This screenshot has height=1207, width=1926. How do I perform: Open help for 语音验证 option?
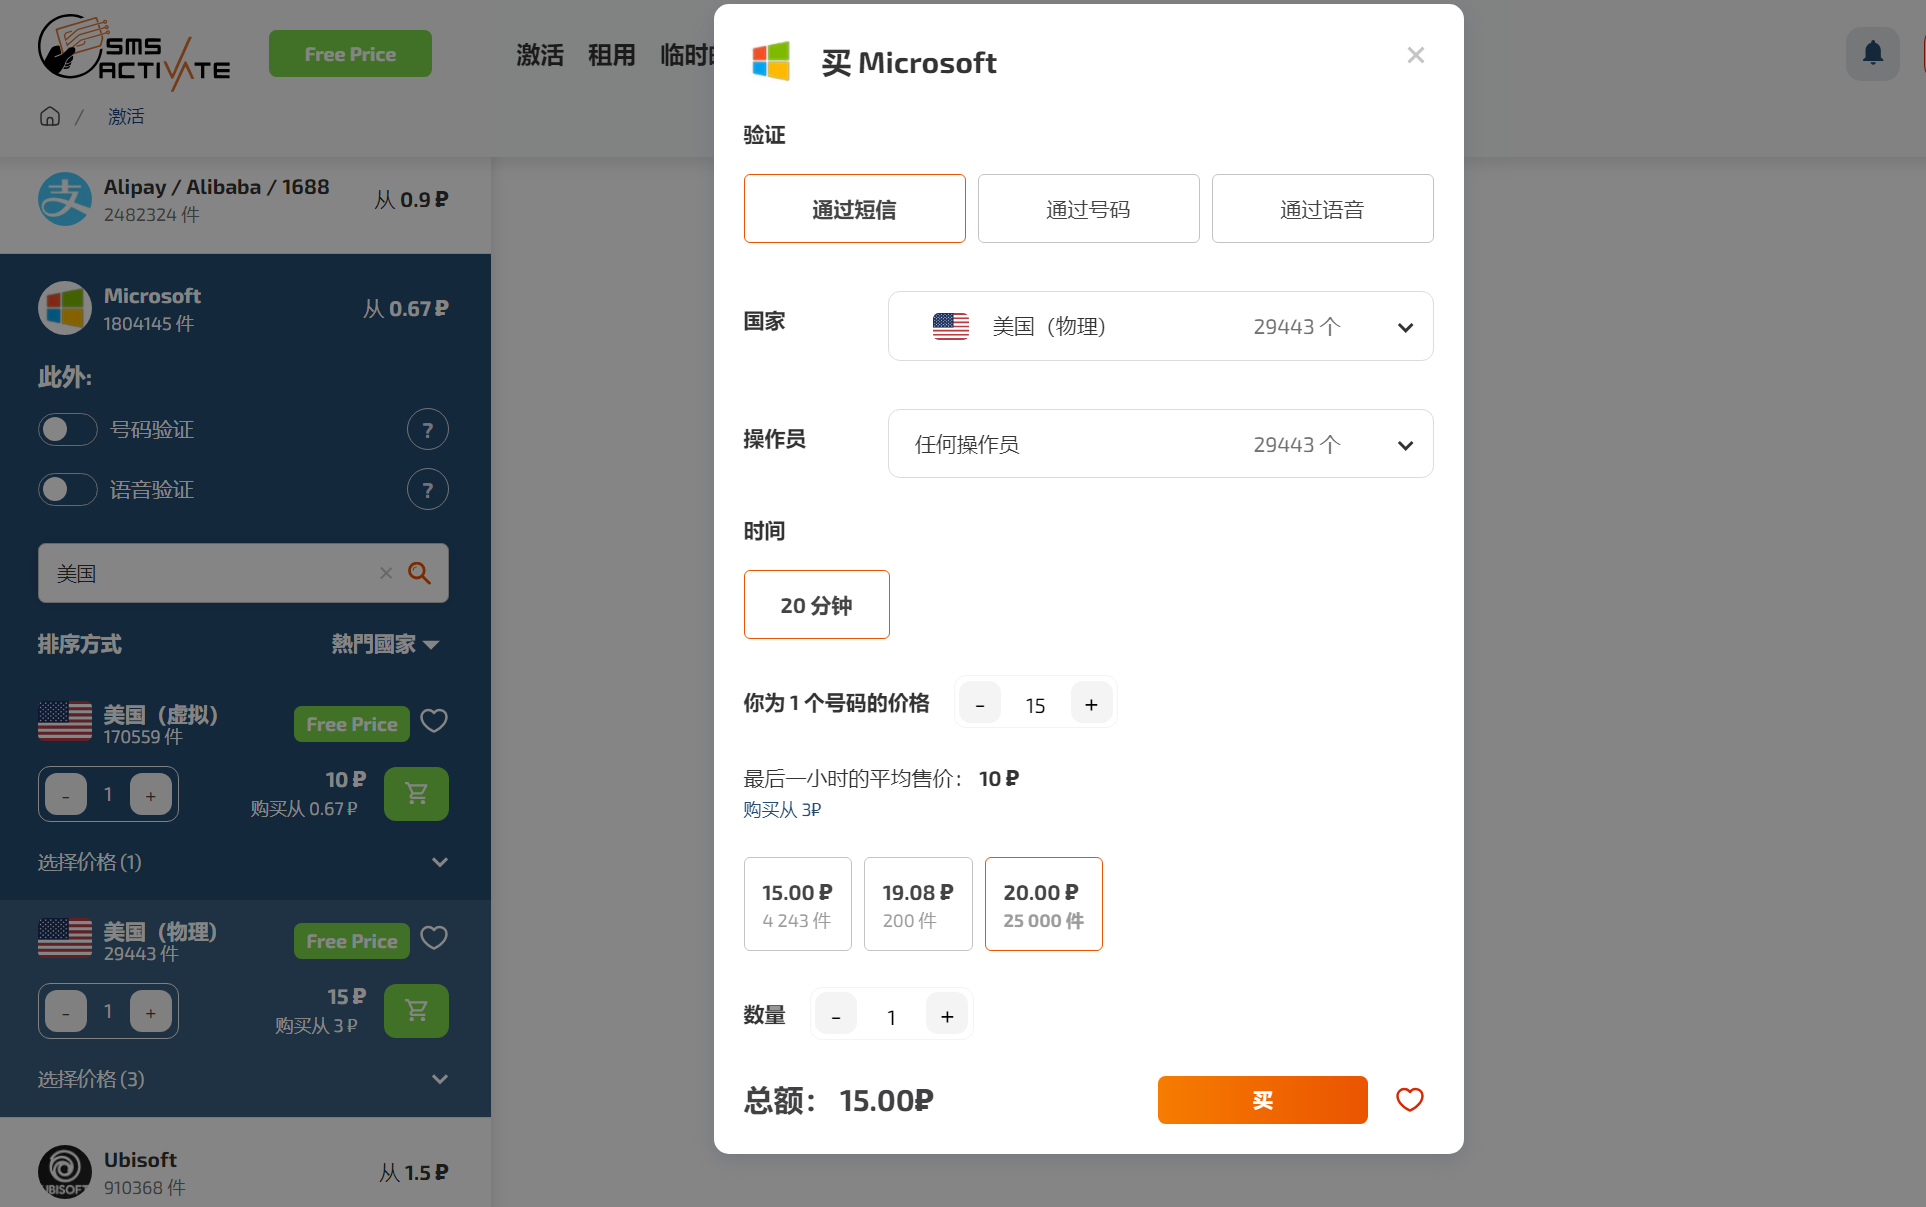point(427,490)
